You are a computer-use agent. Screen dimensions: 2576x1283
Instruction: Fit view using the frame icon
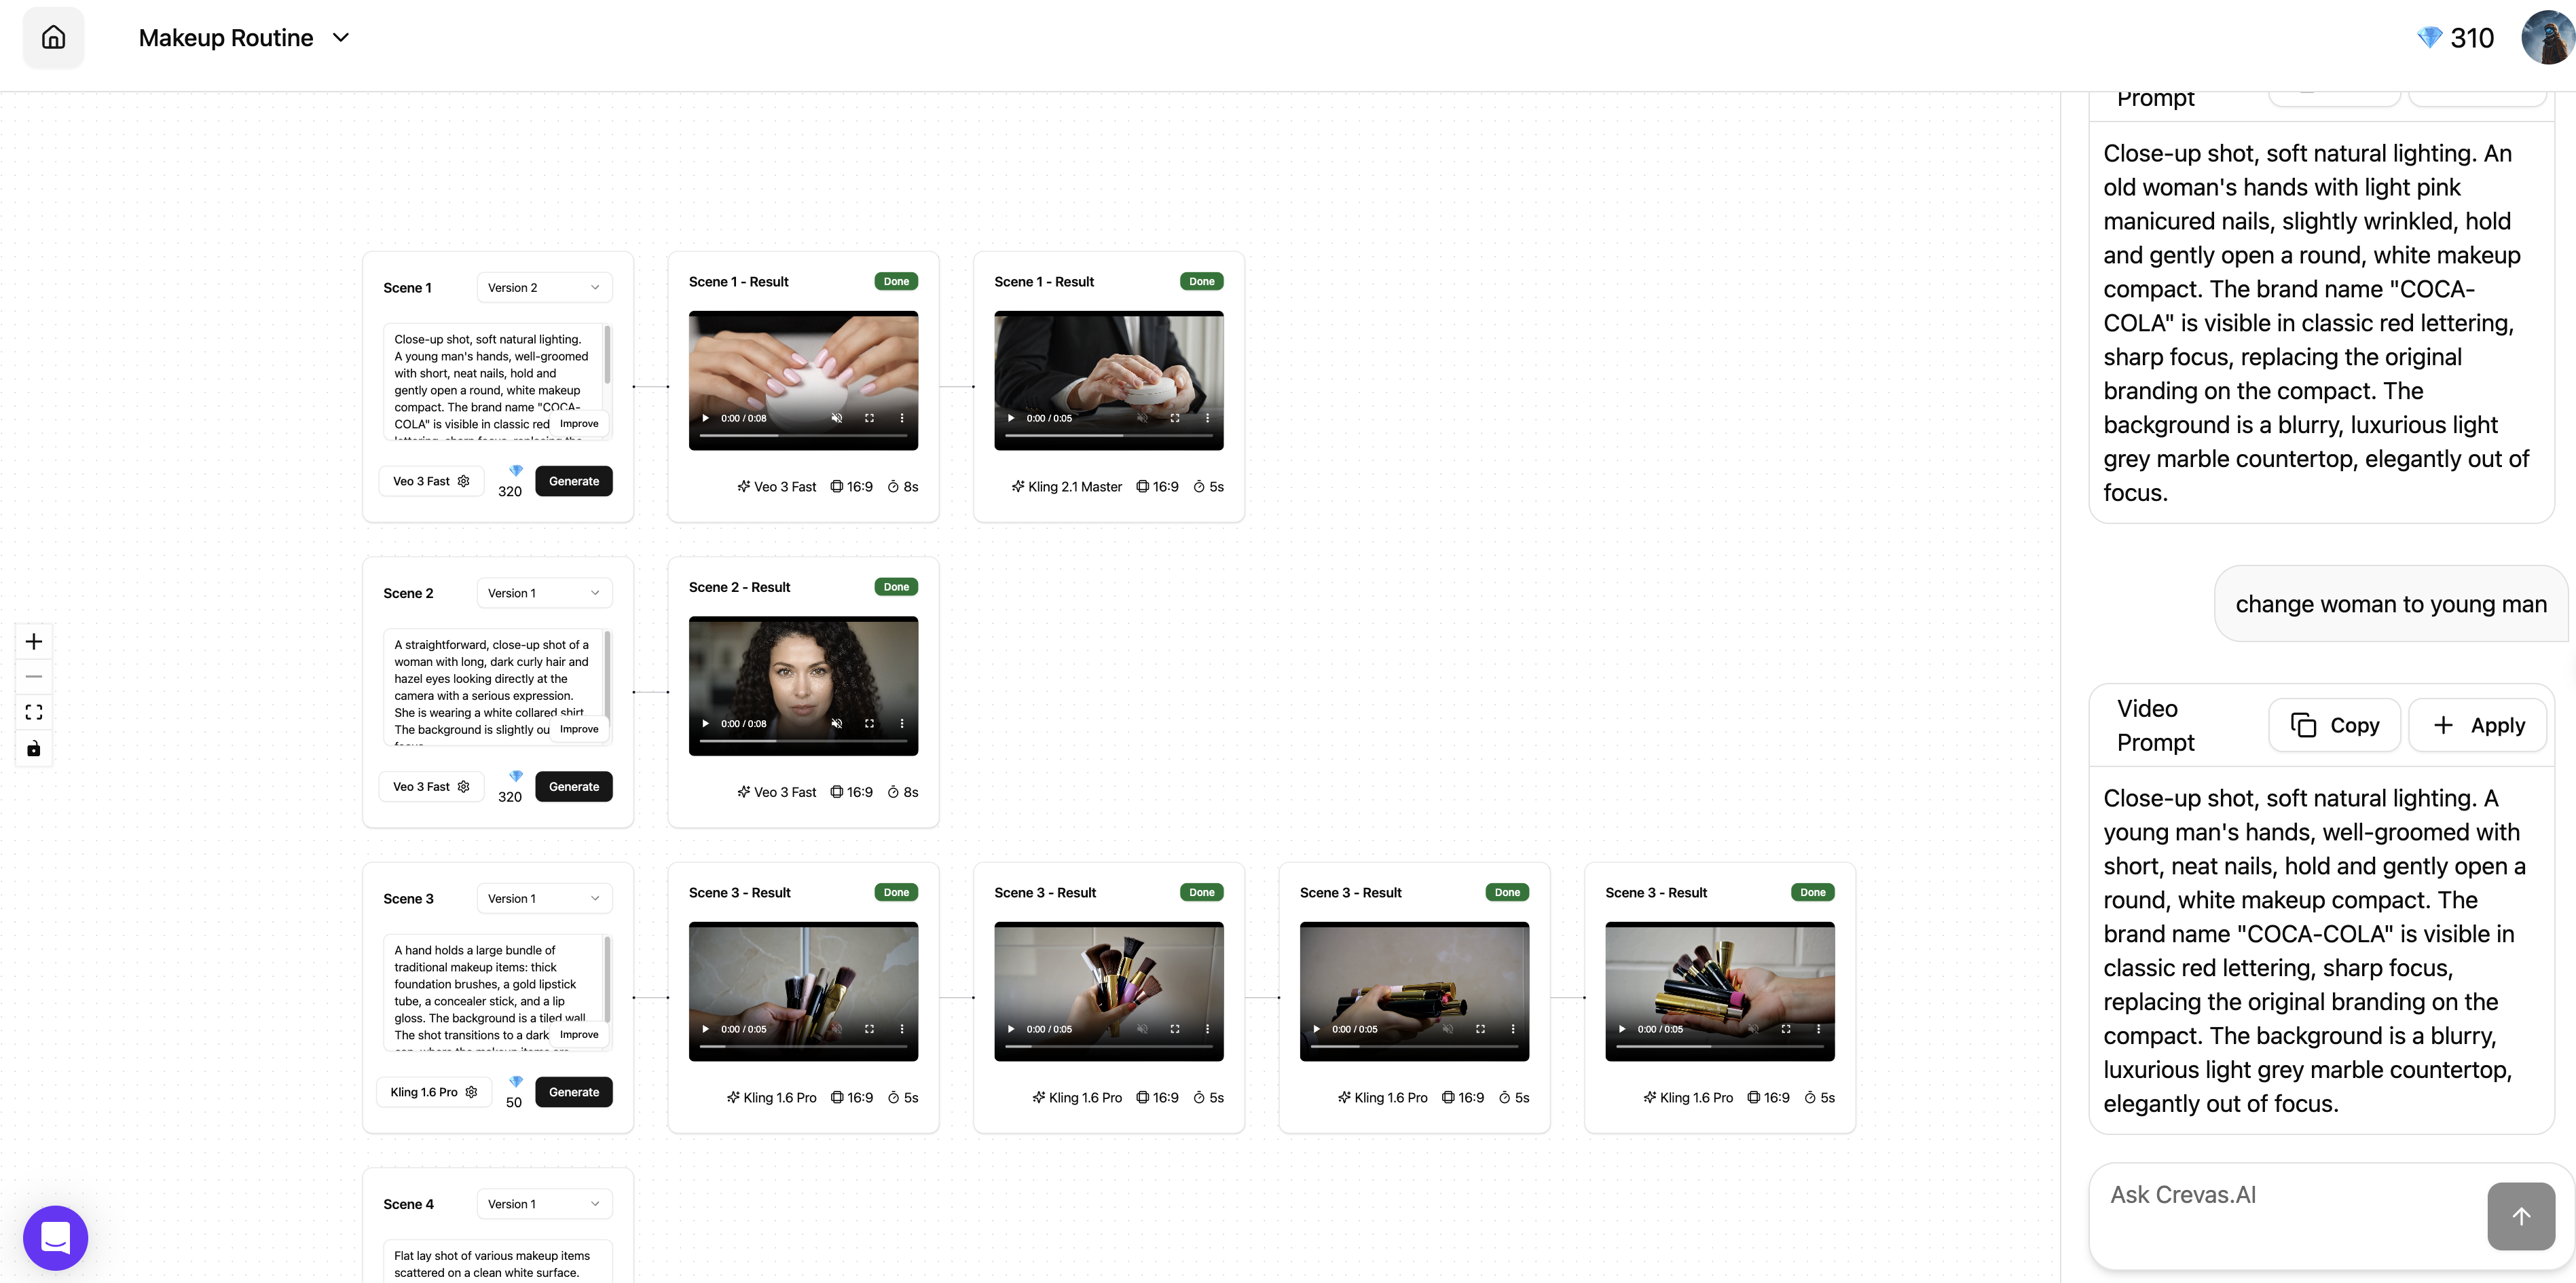[34, 712]
